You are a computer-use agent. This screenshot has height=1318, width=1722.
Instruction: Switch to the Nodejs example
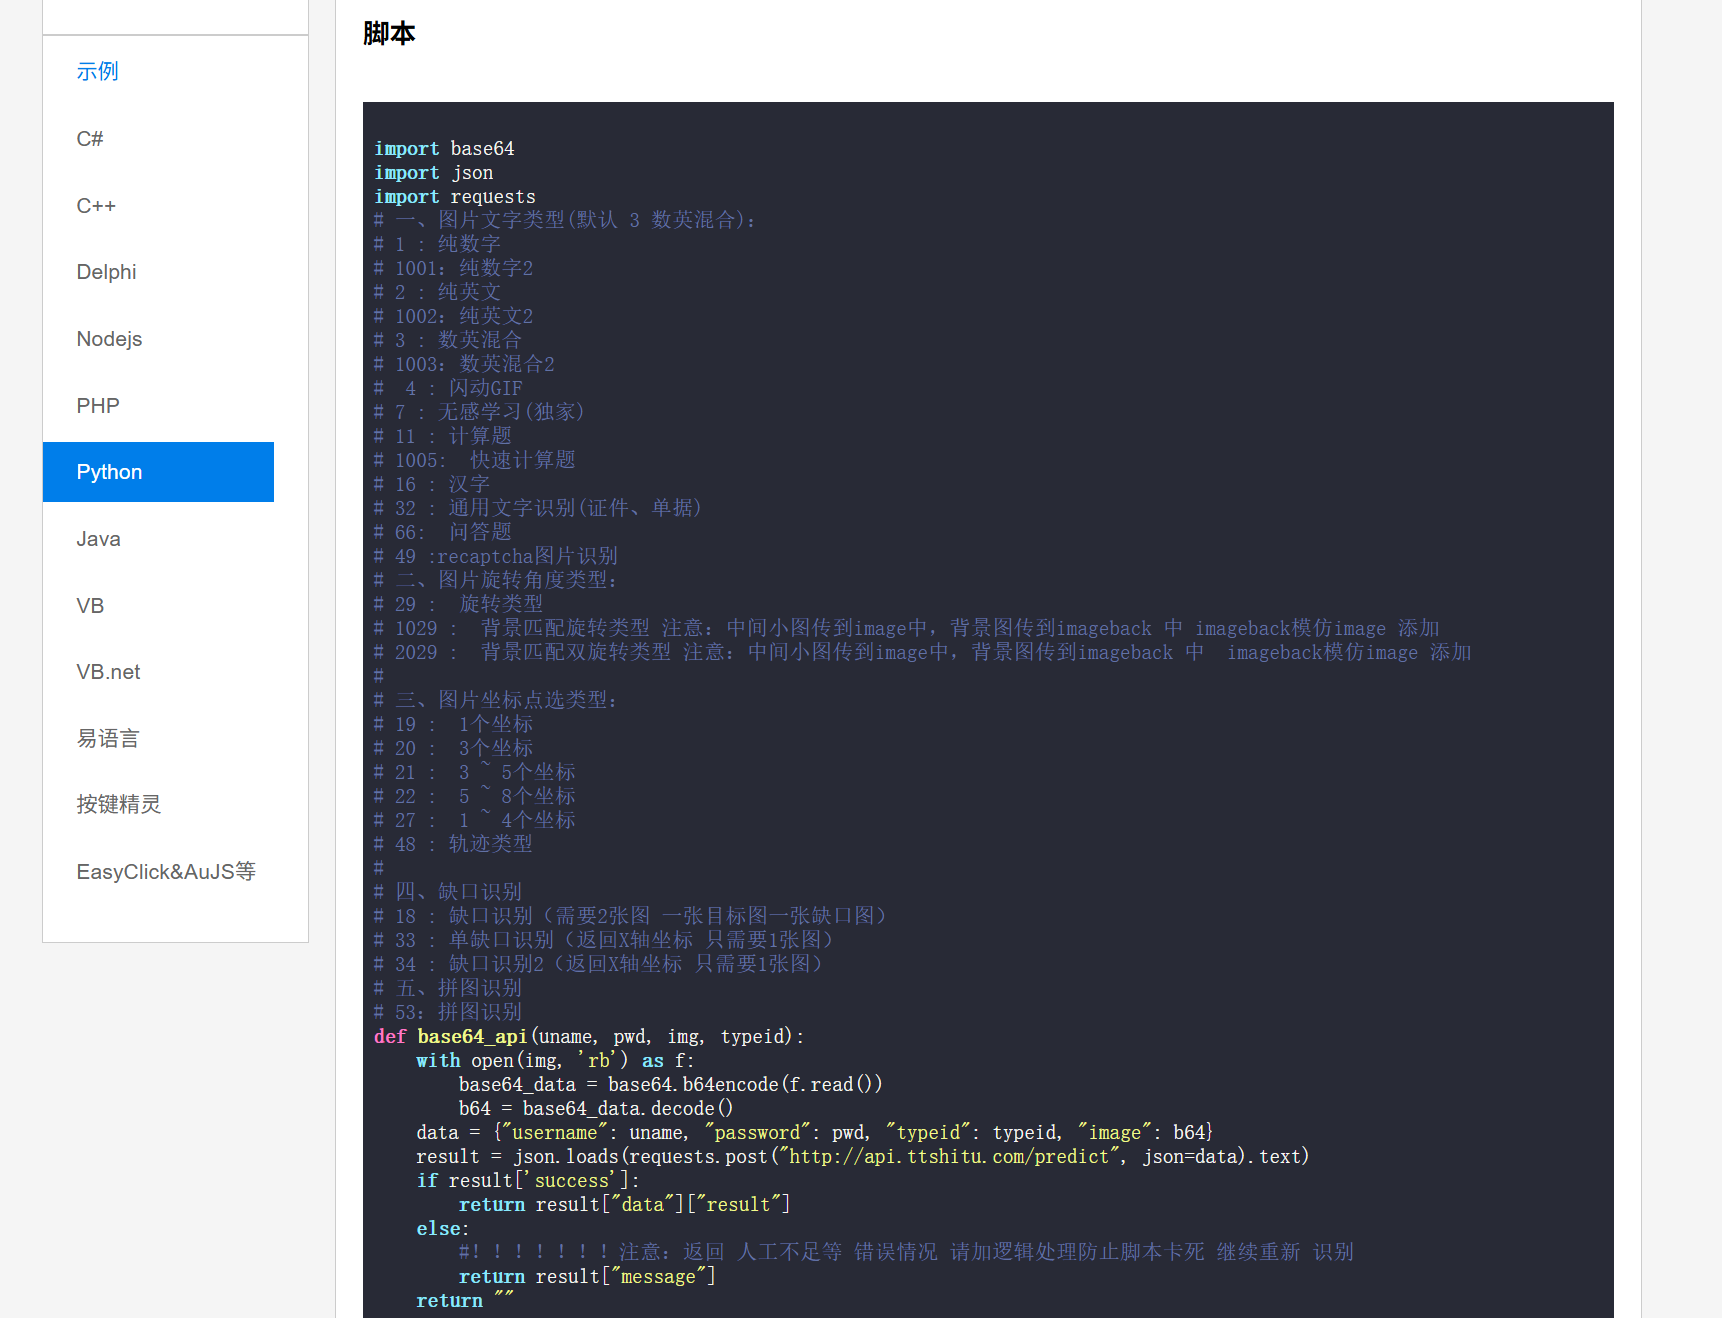[x=109, y=339]
